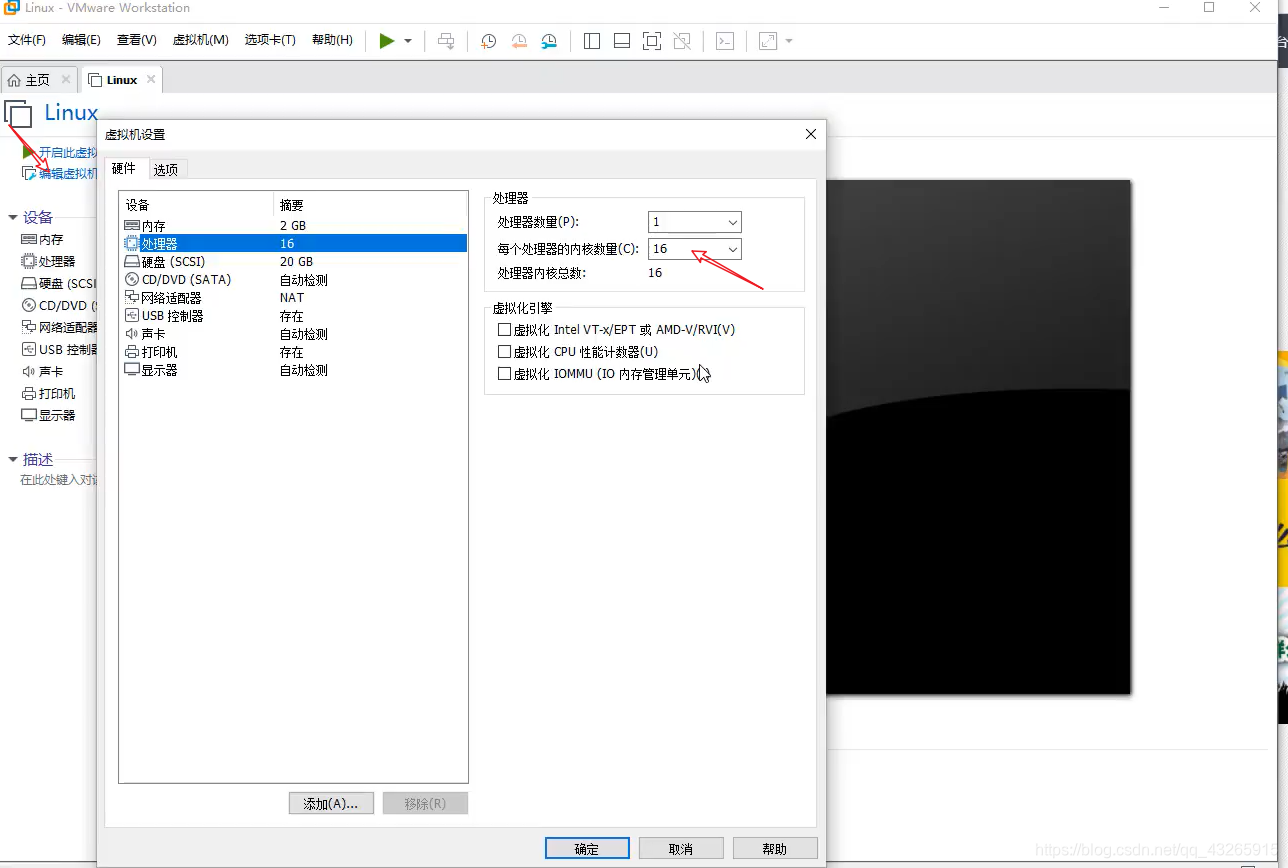Take a snapshot using the clock-plus icon
The height and width of the screenshot is (868, 1288).
tap(488, 41)
